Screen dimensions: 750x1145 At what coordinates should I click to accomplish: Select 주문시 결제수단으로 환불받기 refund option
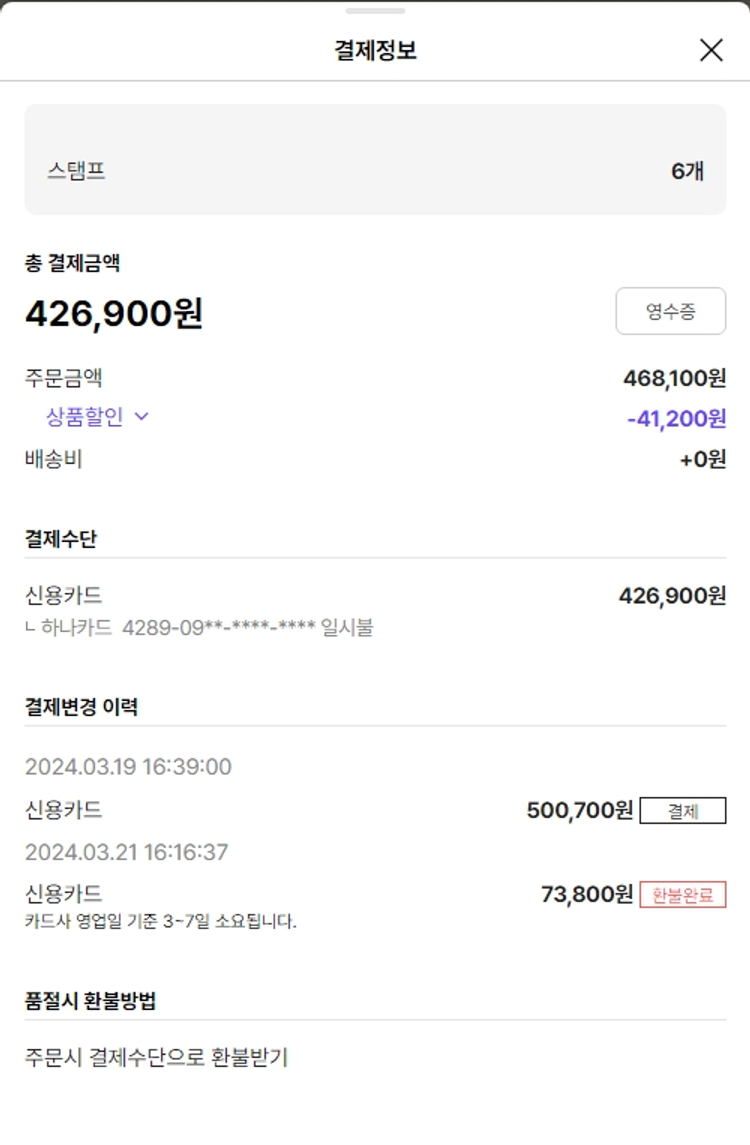156,1057
